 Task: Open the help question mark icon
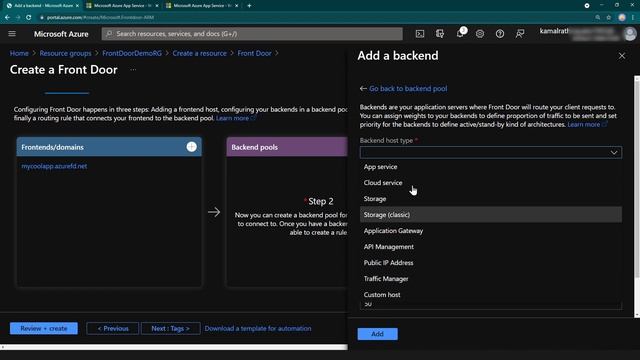pyautogui.click(x=500, y=34)
